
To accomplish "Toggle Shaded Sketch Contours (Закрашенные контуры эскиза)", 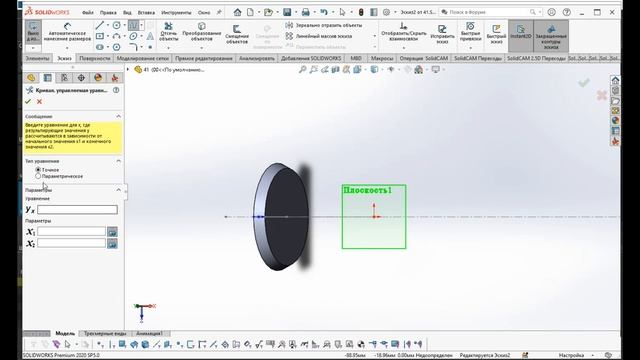I will click(551, 36).
